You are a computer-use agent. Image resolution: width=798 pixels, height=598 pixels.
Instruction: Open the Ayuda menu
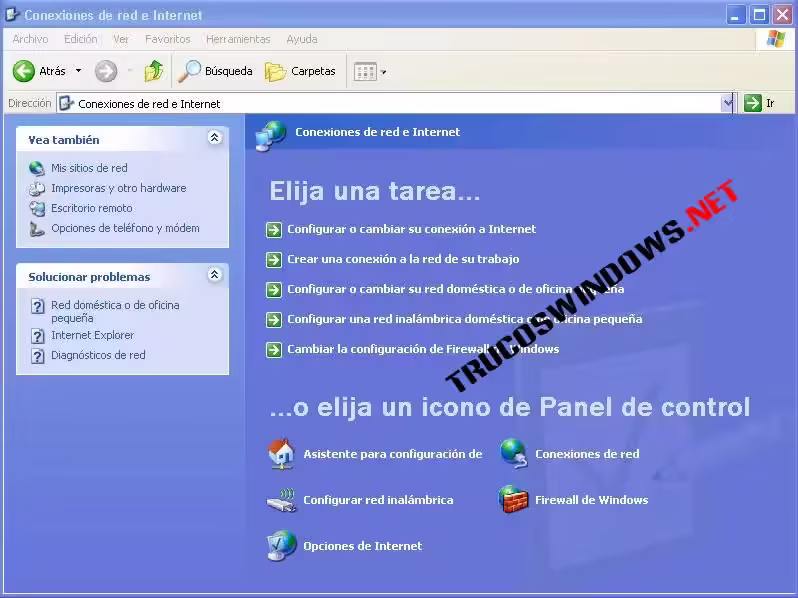tap(302, 39)
